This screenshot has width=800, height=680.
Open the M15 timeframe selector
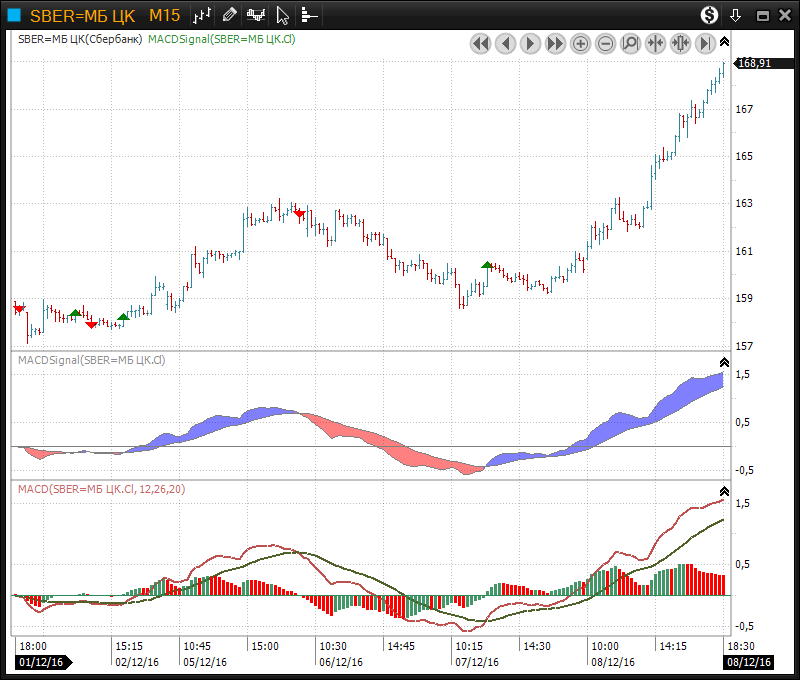pyautogui.click(x=164, y=15)
